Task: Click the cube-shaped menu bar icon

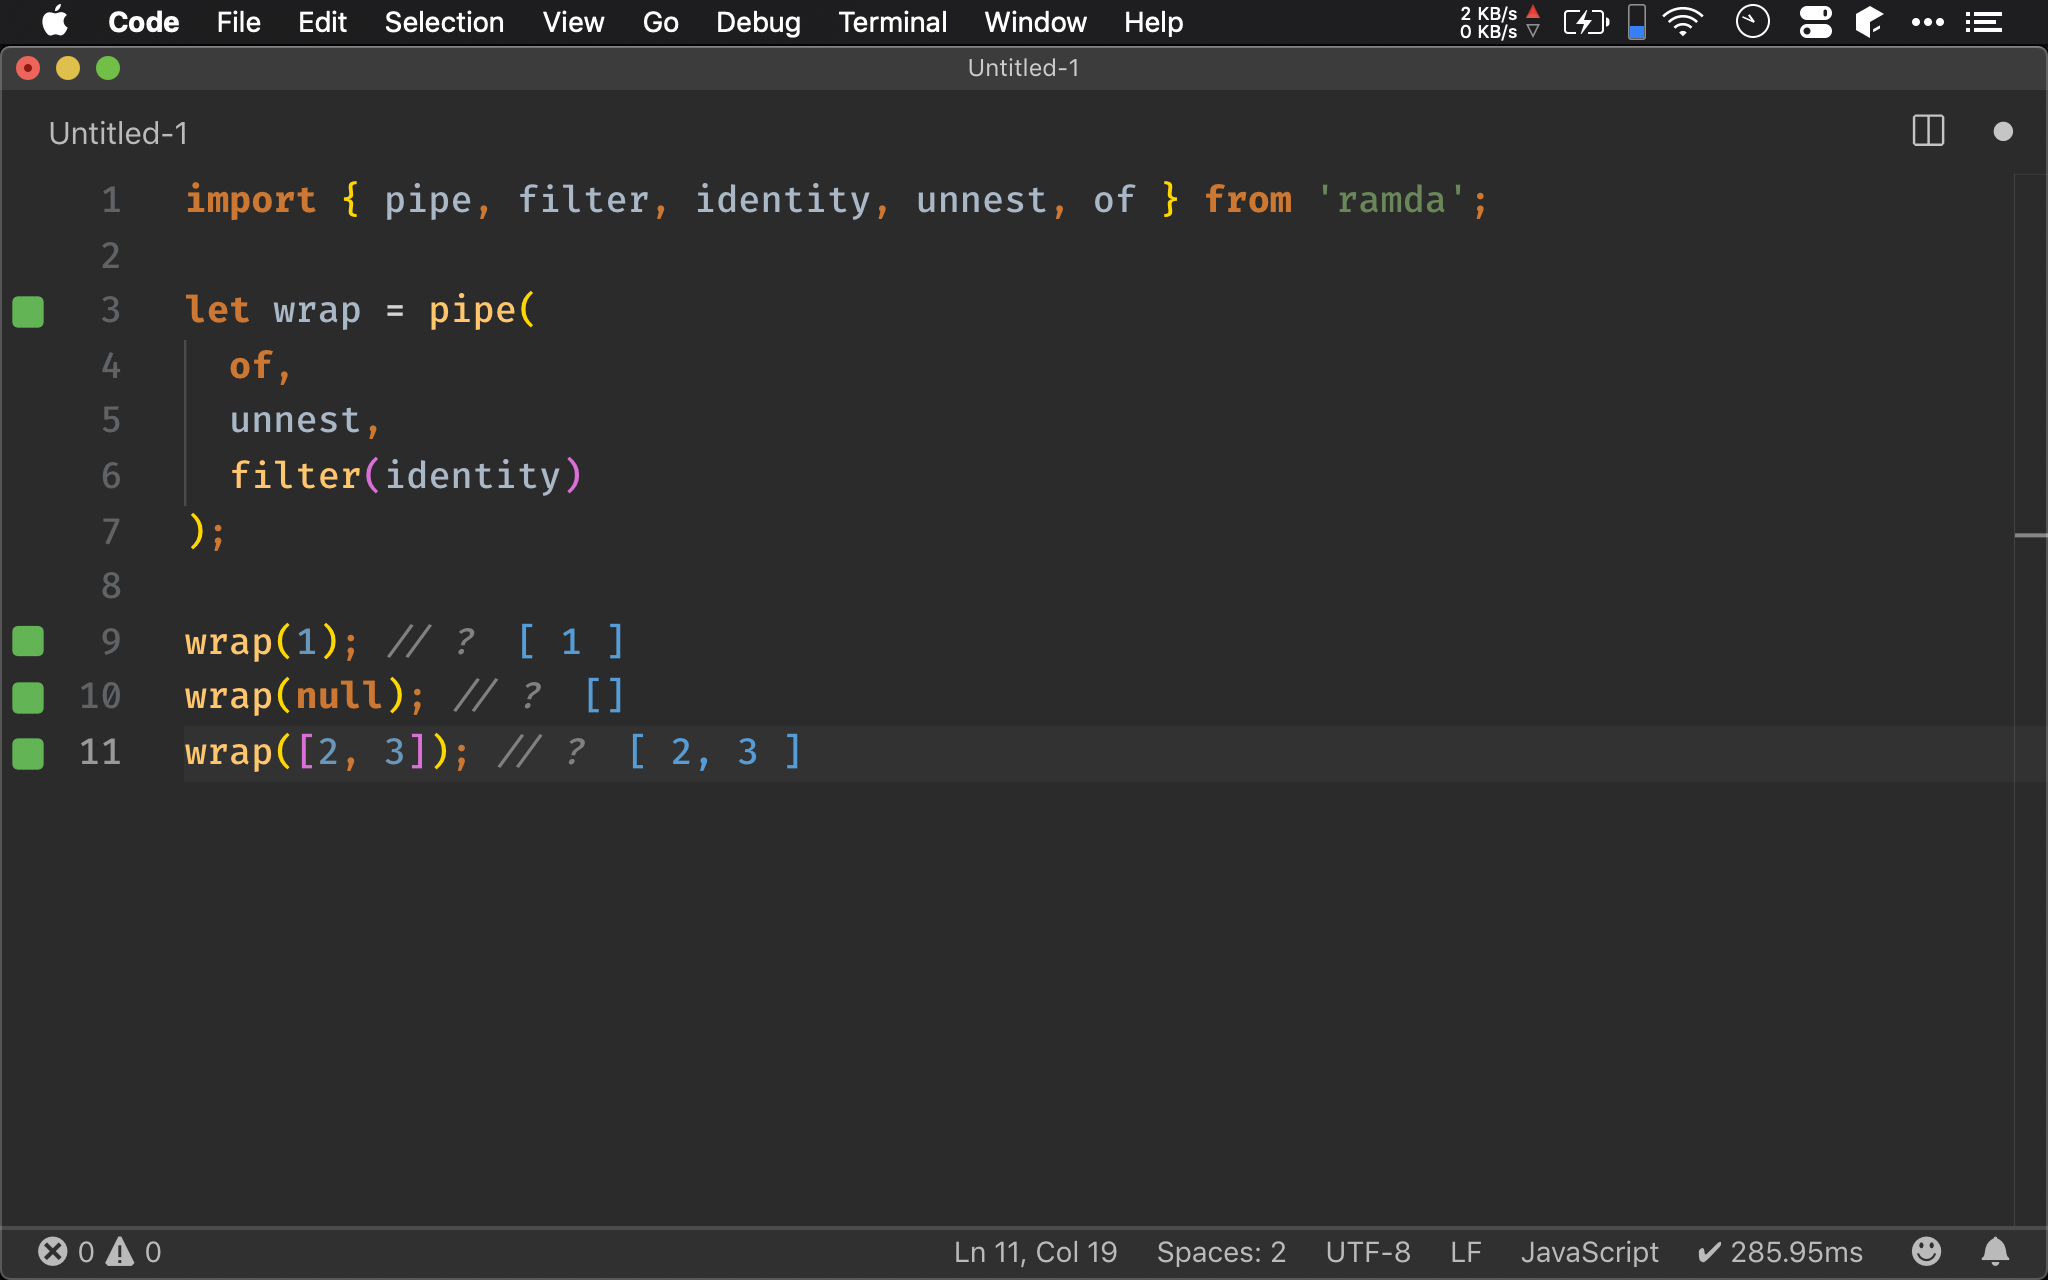Action: click(x=1869, y=22)
